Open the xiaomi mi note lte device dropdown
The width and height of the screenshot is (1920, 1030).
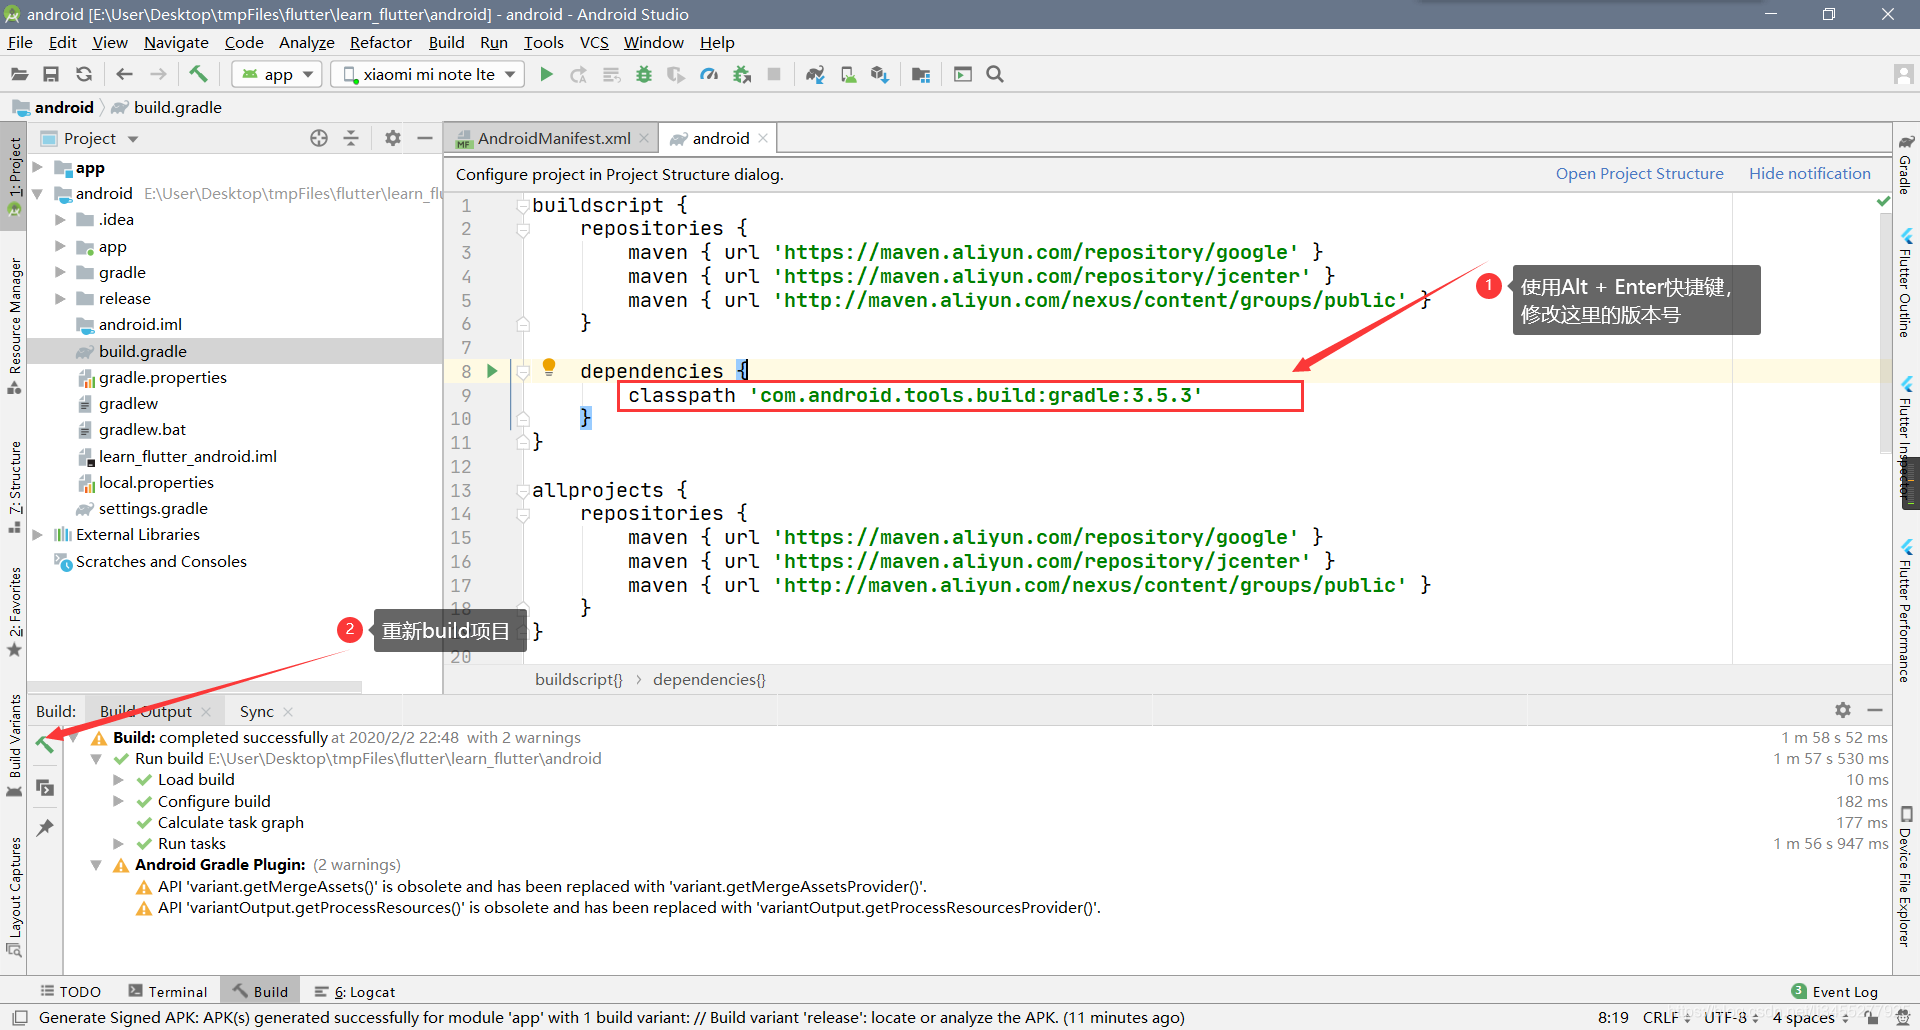click(x=428, y=74)
